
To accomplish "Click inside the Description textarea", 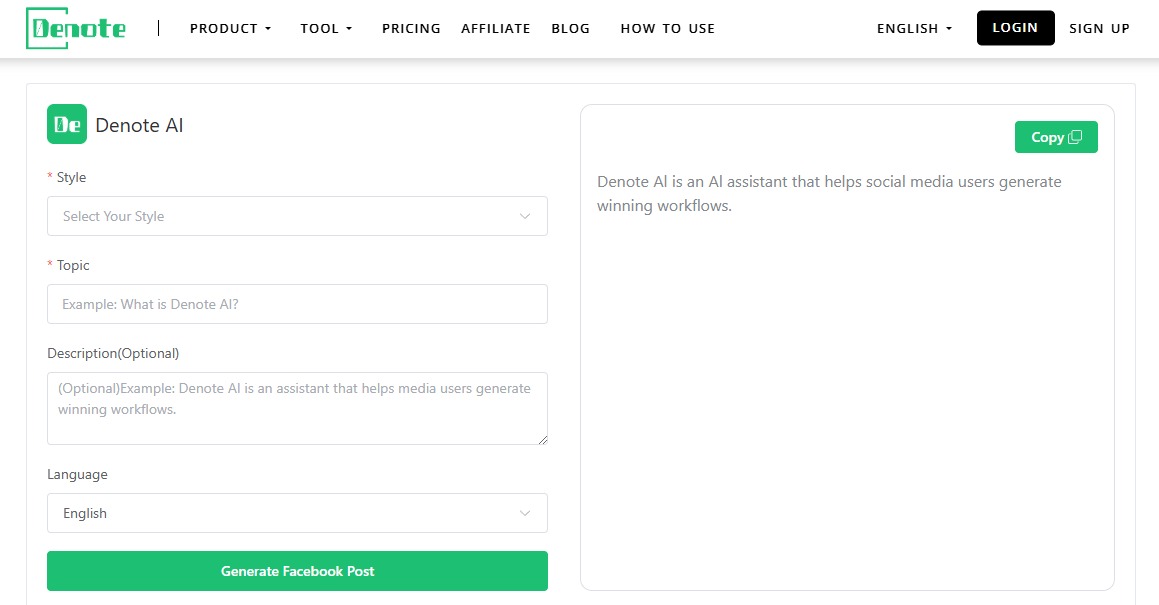I will 297,408.
